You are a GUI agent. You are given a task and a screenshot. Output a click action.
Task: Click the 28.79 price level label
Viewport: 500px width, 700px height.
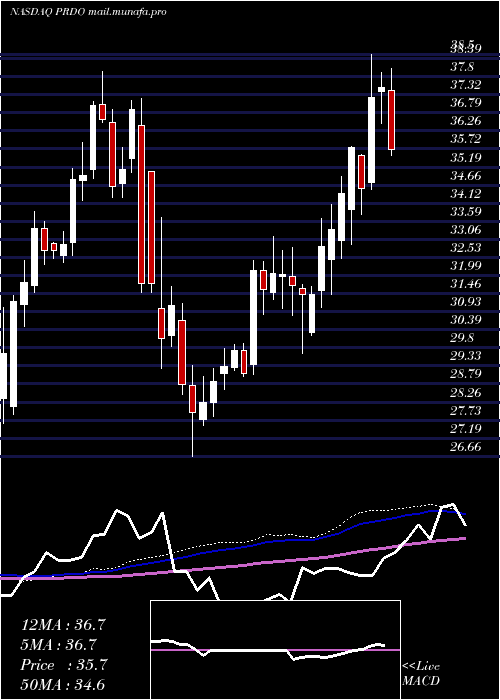click(x=466, y=374)
